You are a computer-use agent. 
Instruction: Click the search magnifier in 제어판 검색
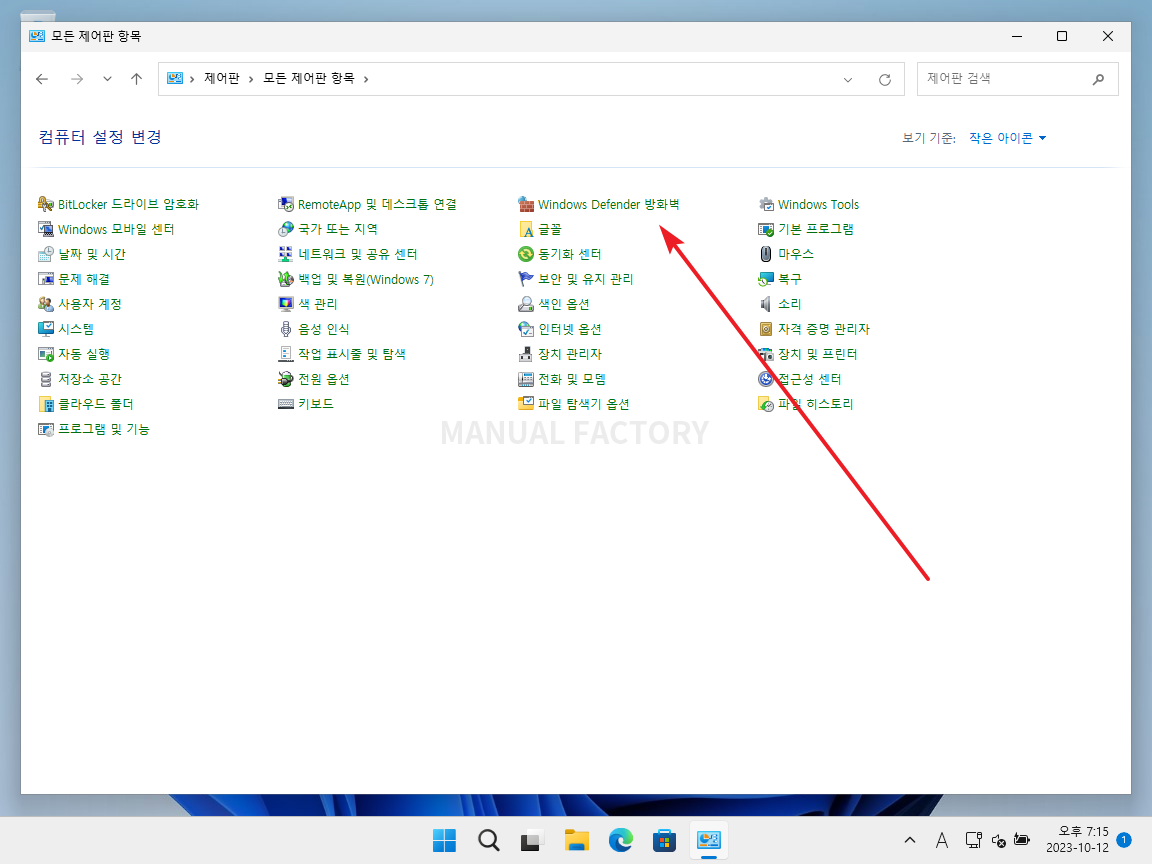point(1098,79)
